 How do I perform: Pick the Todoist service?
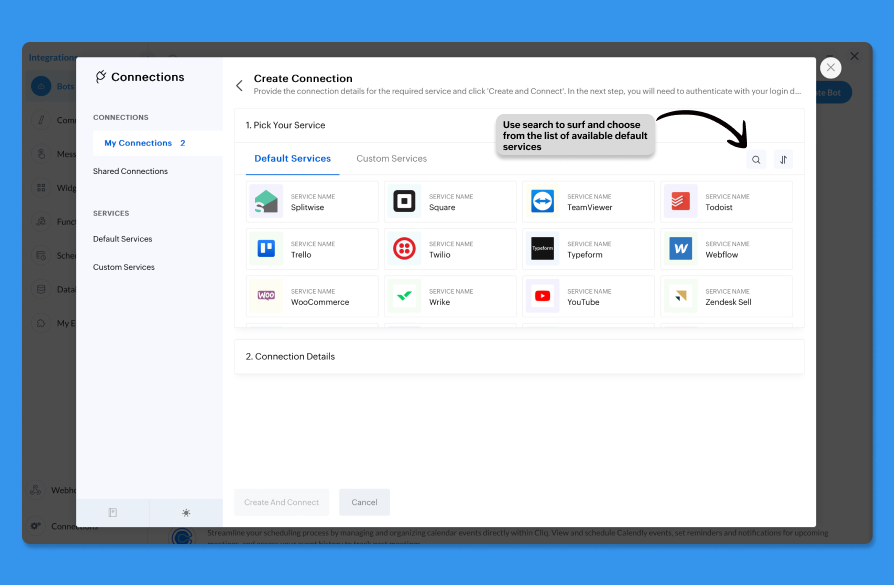(726, 202)
